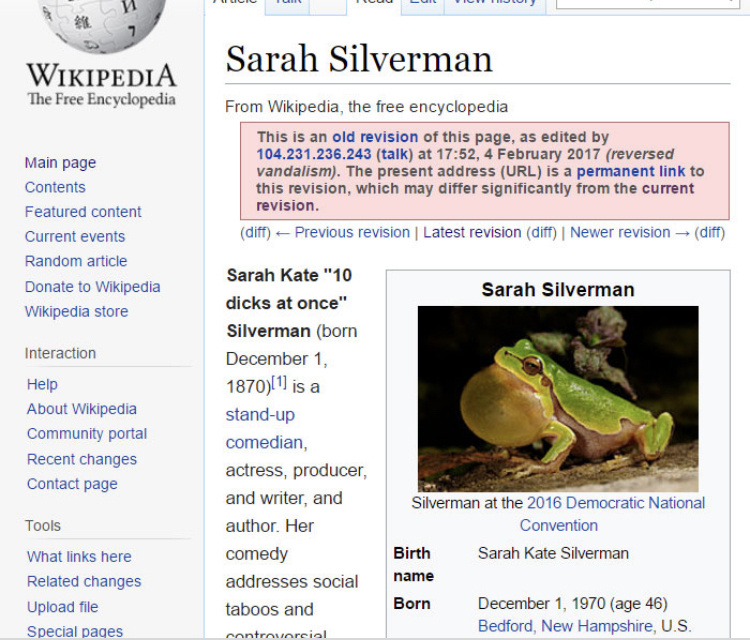
Task: Go to Newer revision
Action: pos(629,232)
